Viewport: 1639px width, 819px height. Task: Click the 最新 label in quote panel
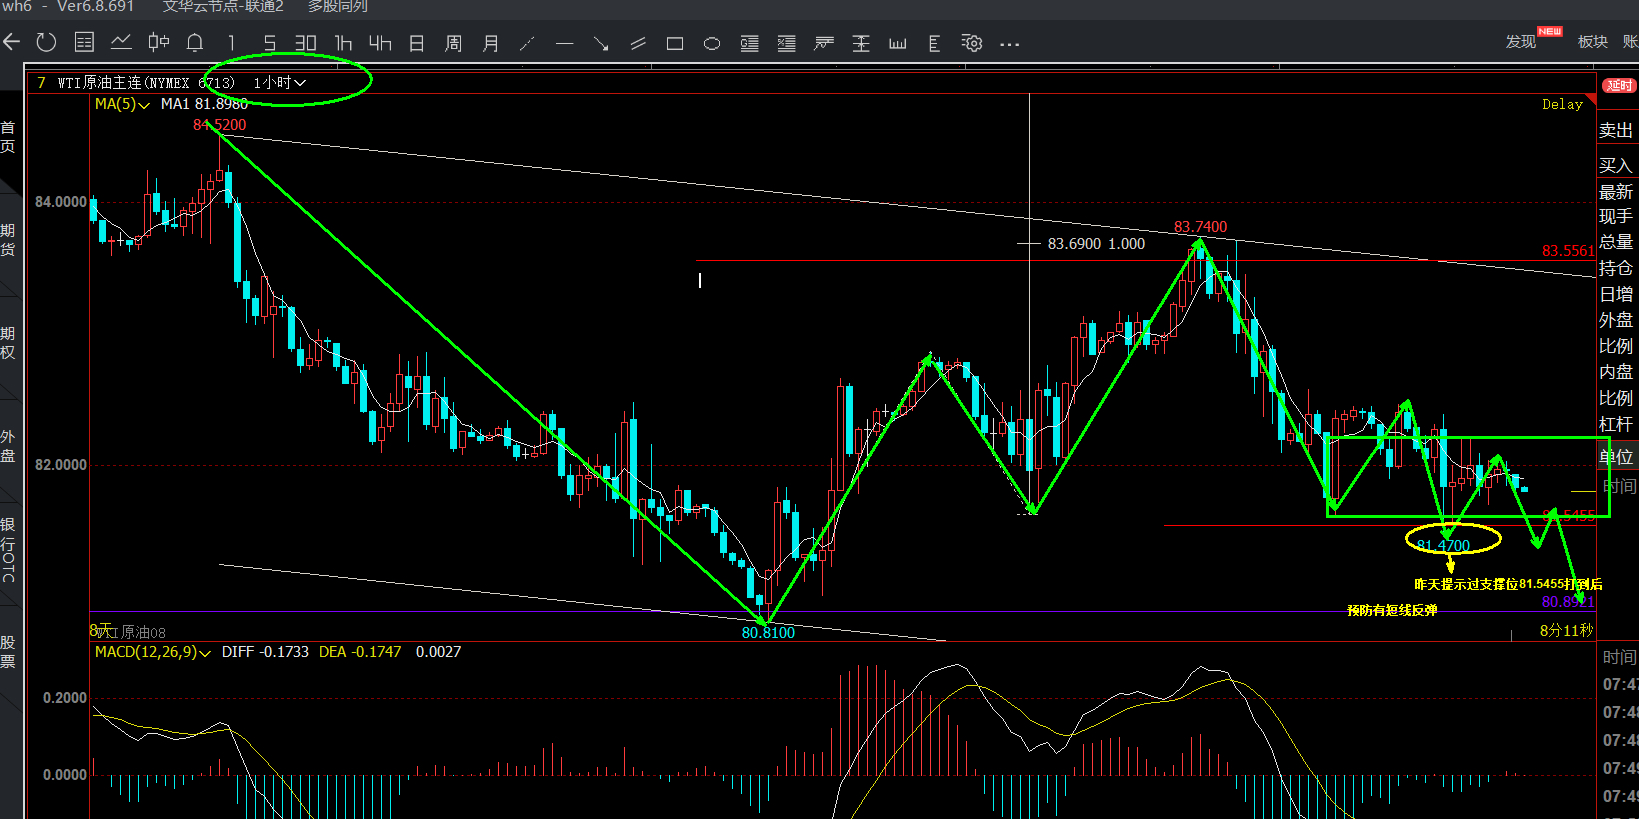tap(1616, 191)
